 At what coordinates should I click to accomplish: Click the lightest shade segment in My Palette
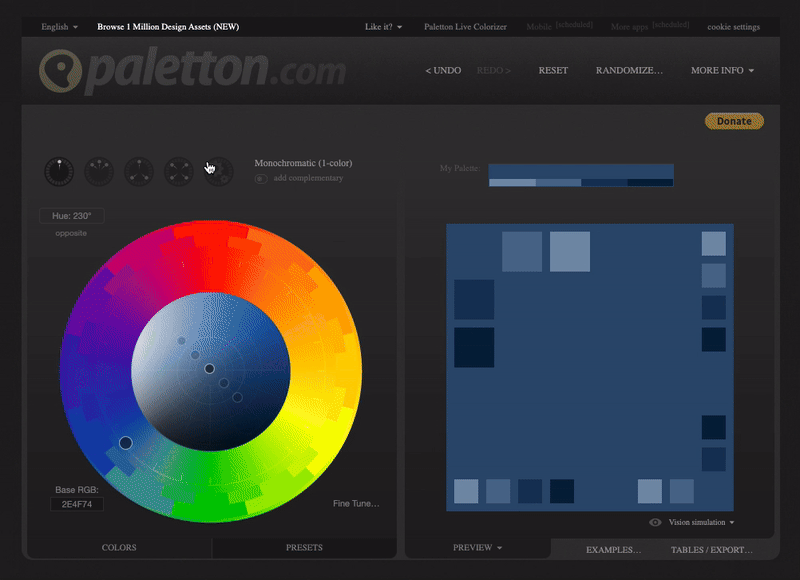512,183
